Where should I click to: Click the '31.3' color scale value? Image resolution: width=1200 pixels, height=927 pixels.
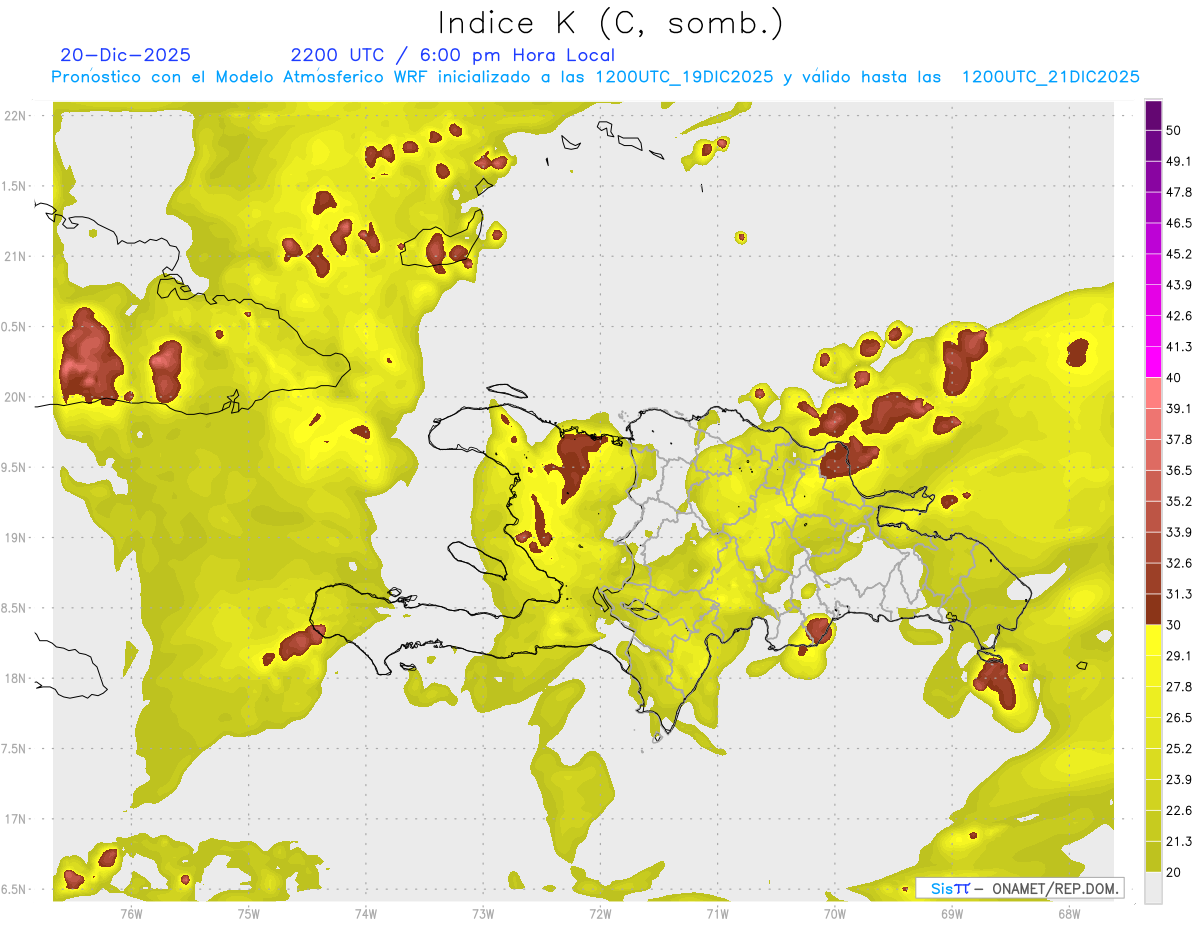[x=1180, y=594]
